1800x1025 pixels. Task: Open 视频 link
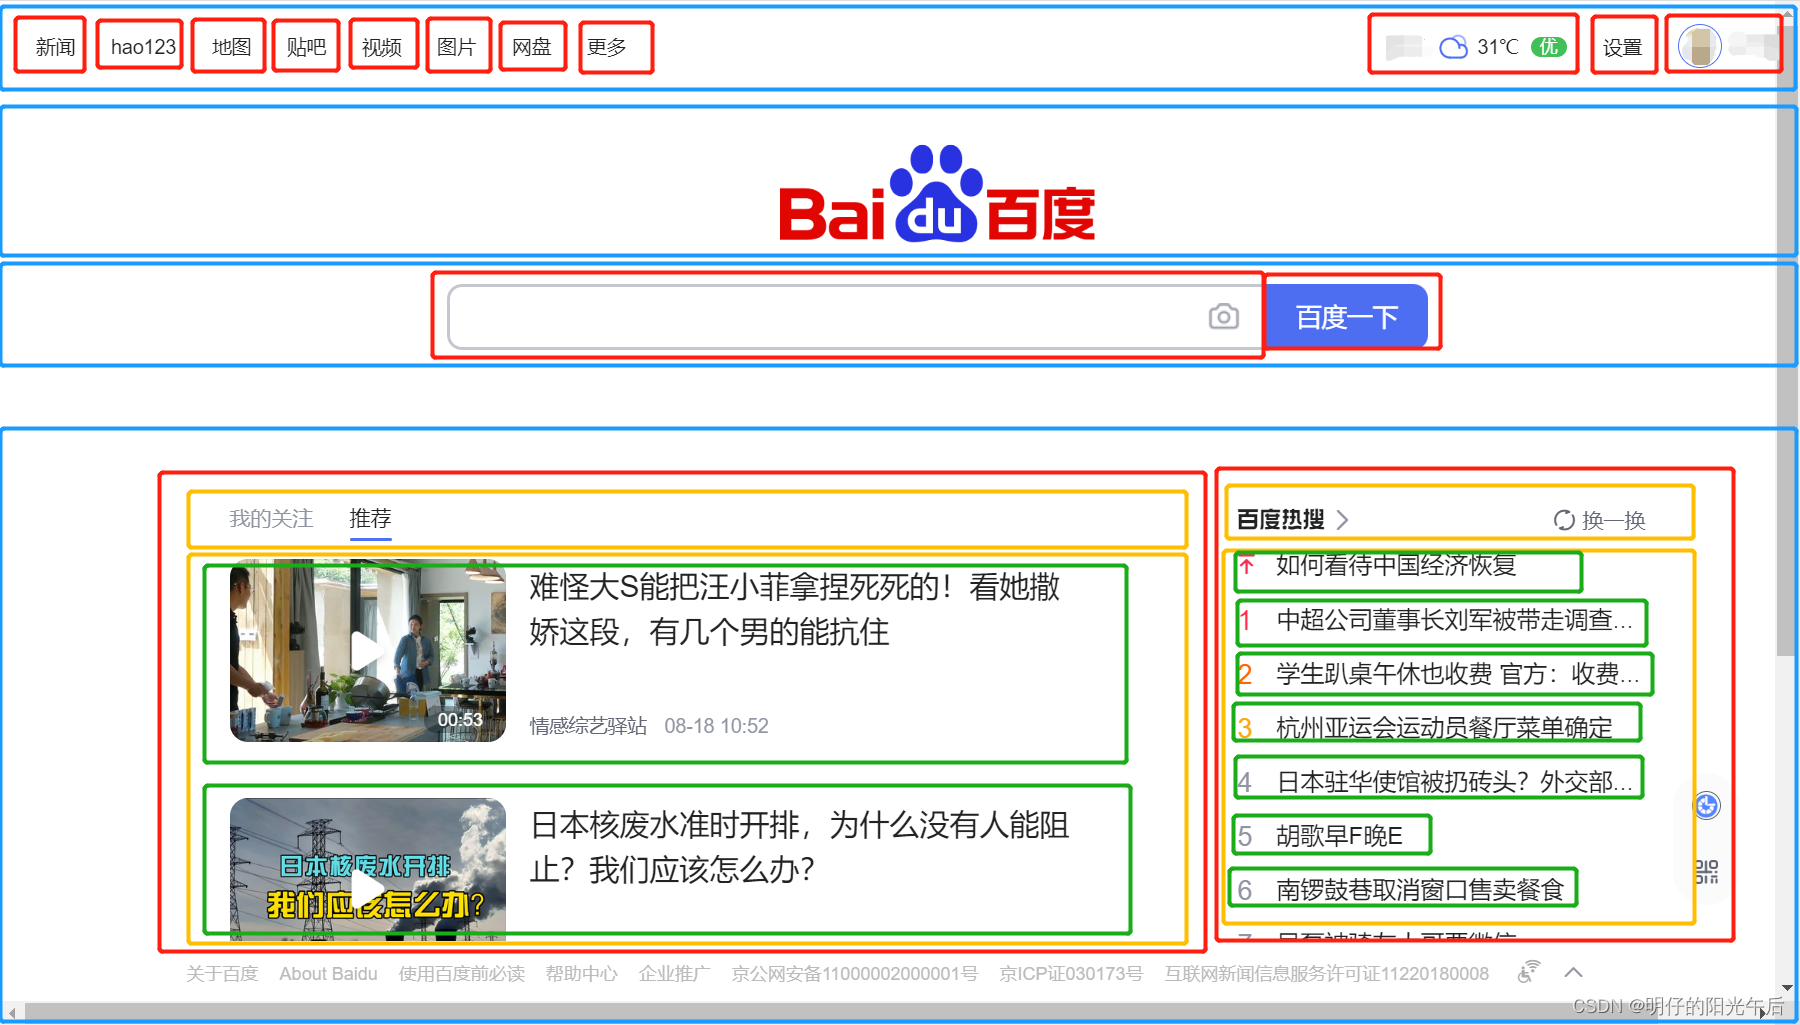pos(381,47)
